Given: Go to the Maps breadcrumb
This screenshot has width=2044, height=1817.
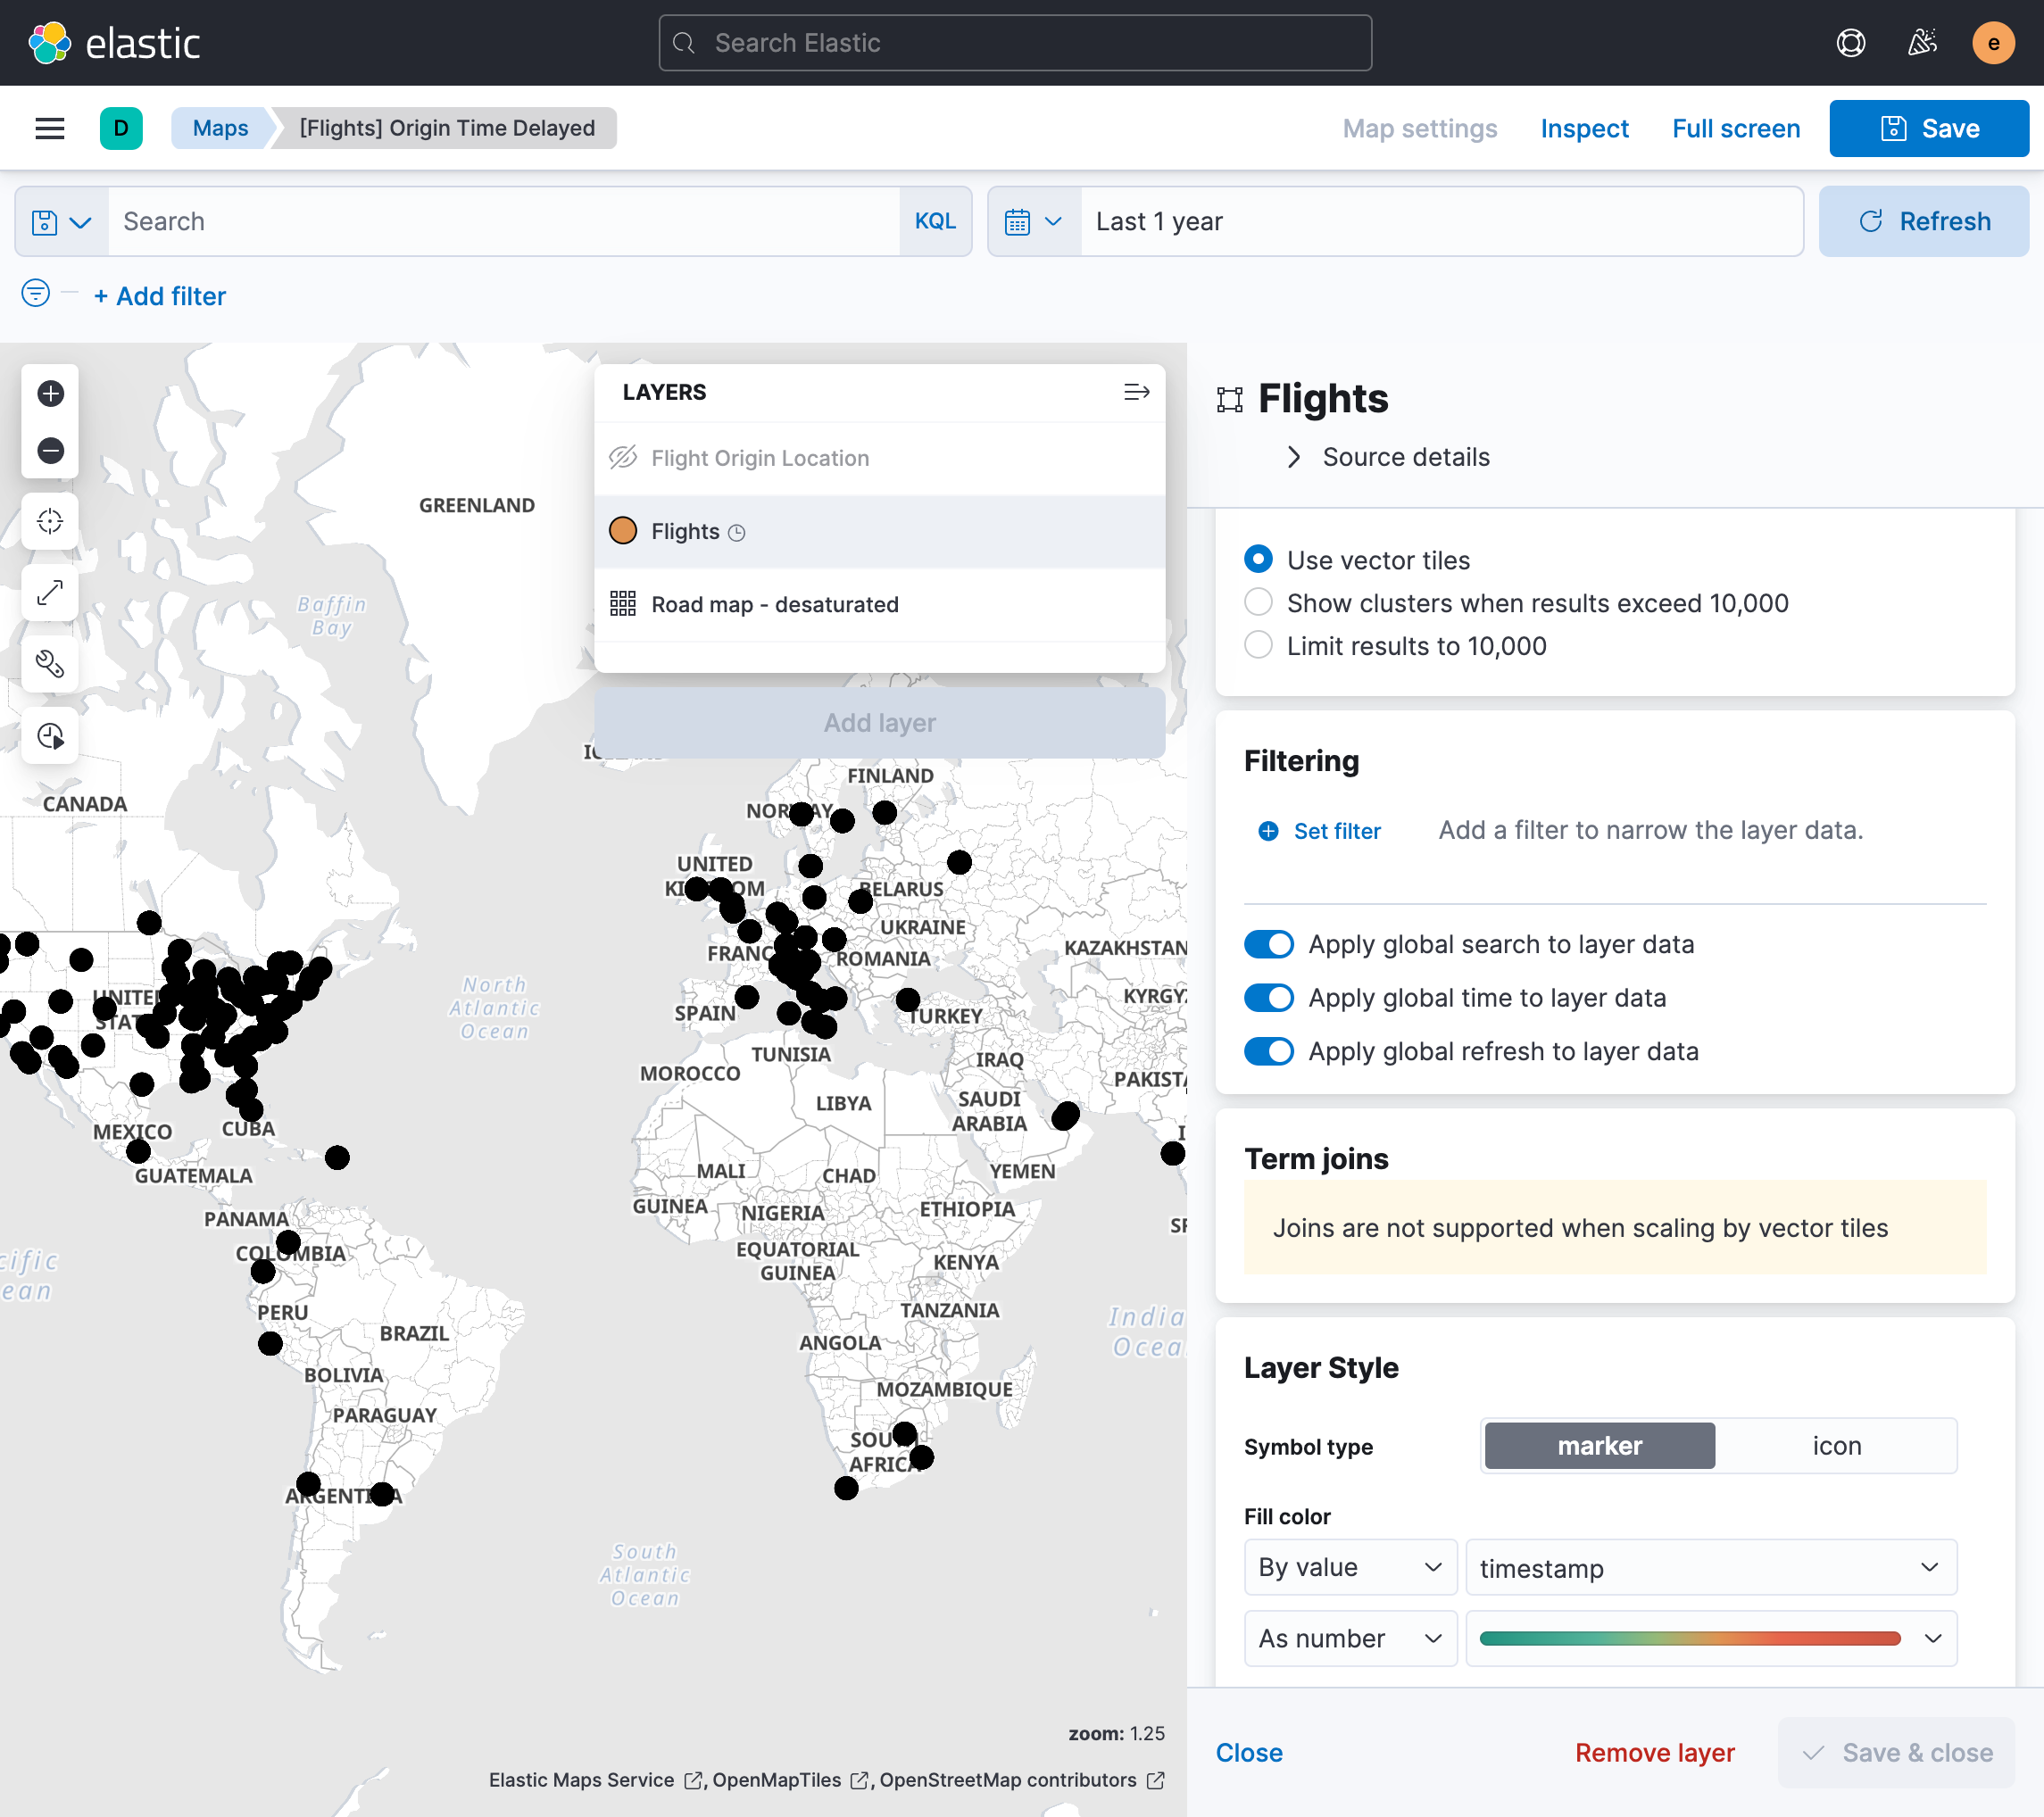Looking at the screenshot, I should 220,128.
